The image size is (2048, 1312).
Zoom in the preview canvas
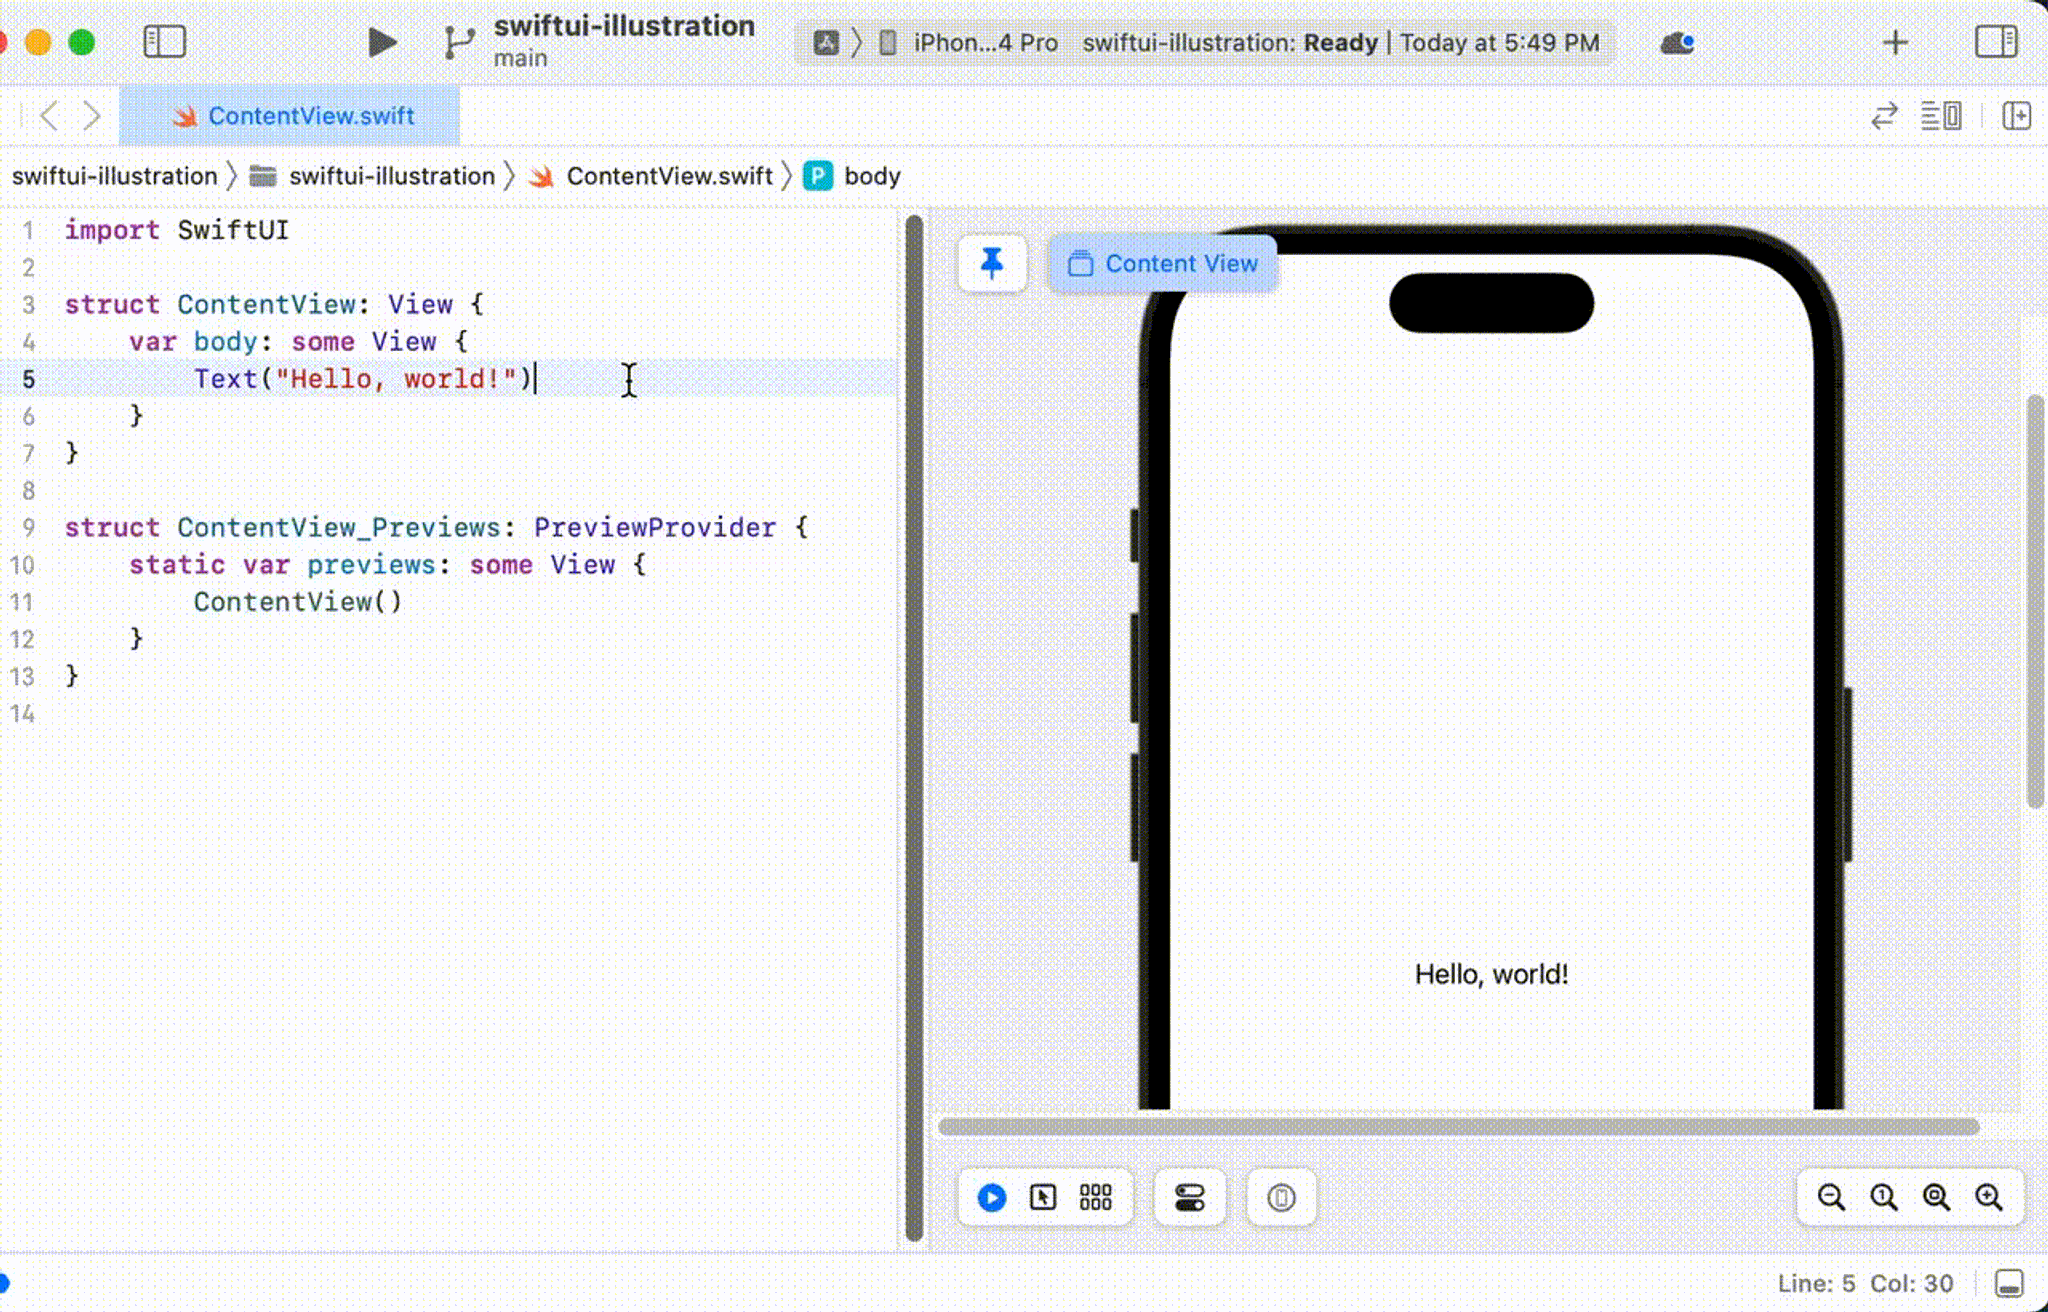click(x=1989, y=1197)
